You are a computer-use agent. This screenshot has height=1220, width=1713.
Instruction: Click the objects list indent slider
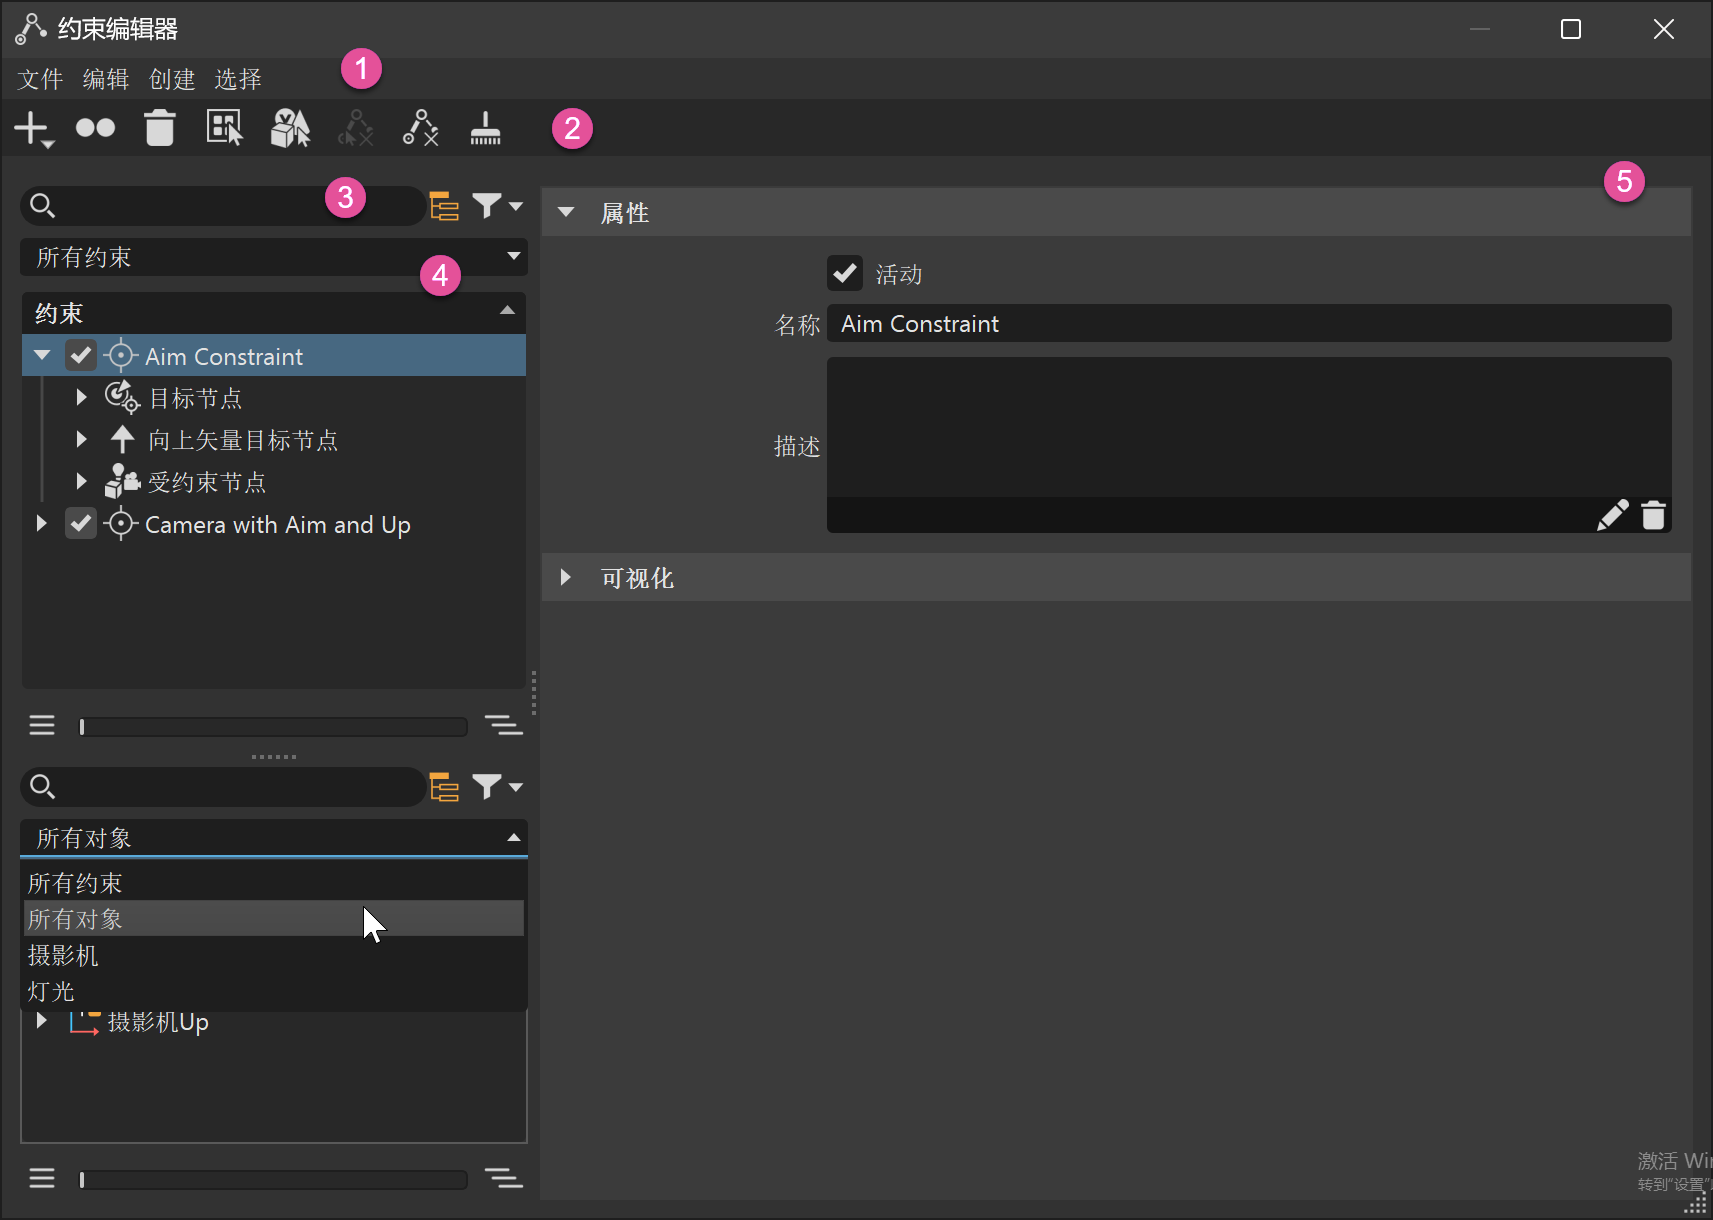pos(274,1180)
